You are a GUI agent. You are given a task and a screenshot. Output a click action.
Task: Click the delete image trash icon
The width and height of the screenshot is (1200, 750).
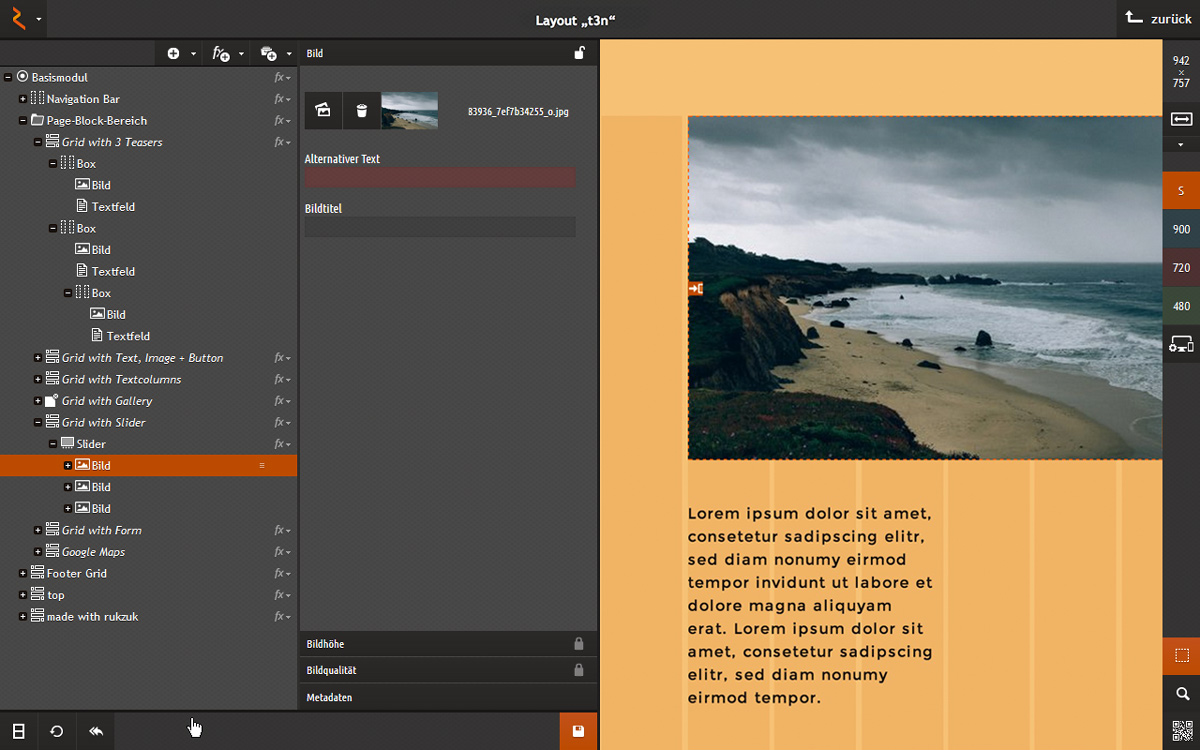(x=362, y=111)
